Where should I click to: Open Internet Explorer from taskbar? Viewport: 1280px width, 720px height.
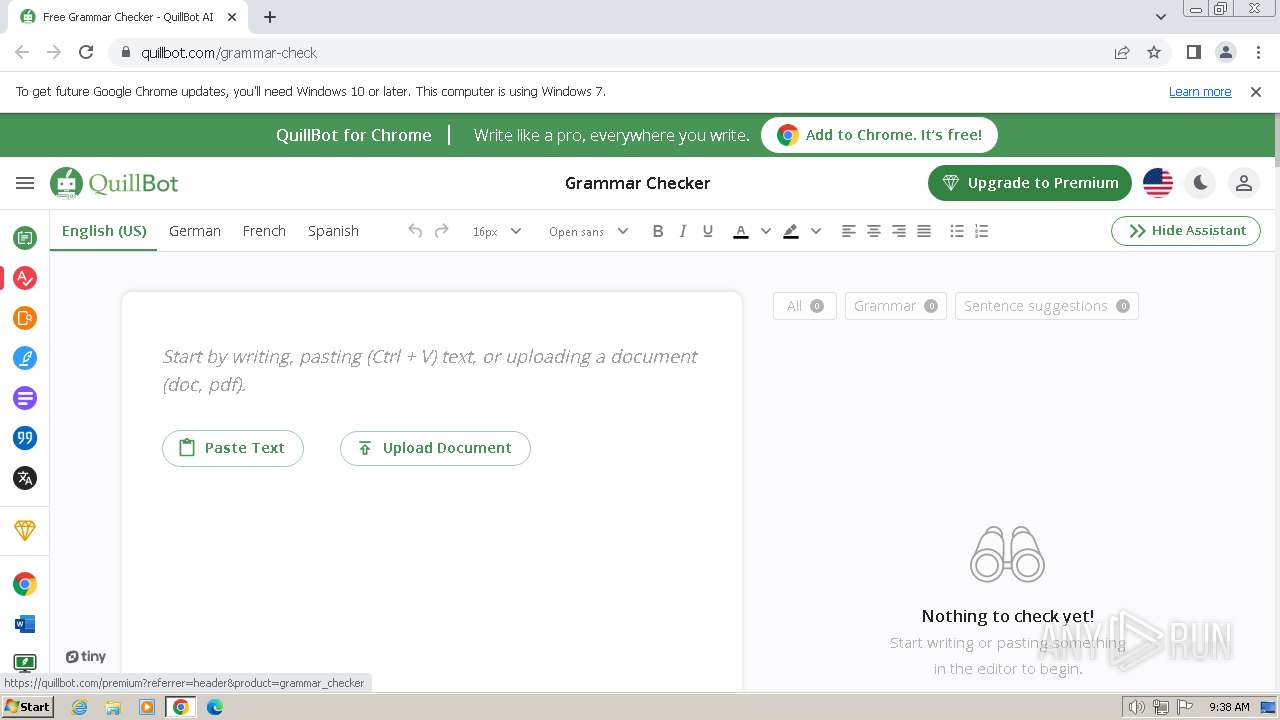(79, 707)
